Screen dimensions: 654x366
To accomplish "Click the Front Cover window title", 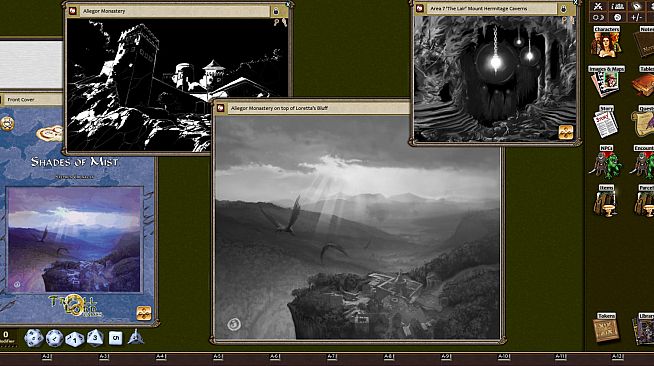I will [x=21, y=100].
